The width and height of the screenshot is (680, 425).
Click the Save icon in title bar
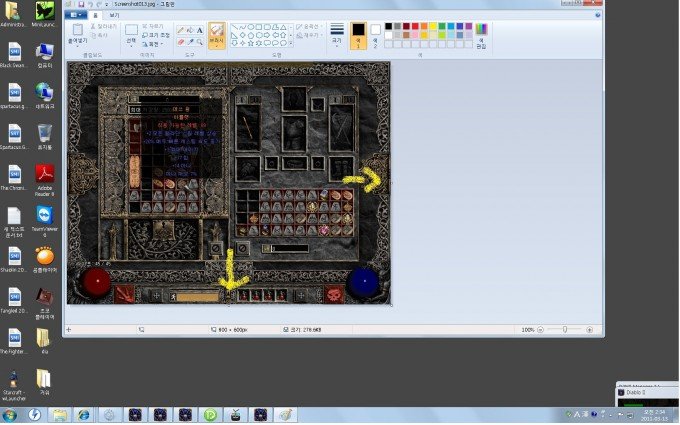(81, 4)
